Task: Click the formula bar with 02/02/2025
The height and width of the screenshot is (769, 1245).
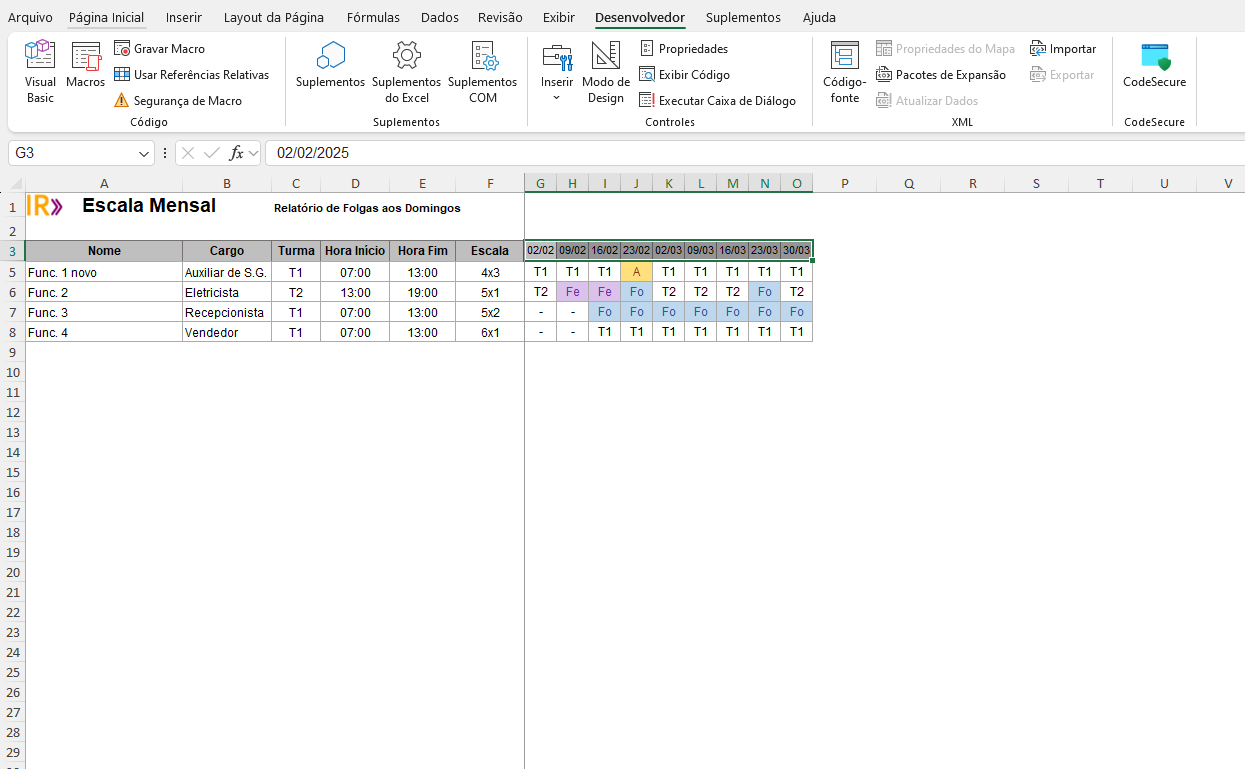Action: 755,153
